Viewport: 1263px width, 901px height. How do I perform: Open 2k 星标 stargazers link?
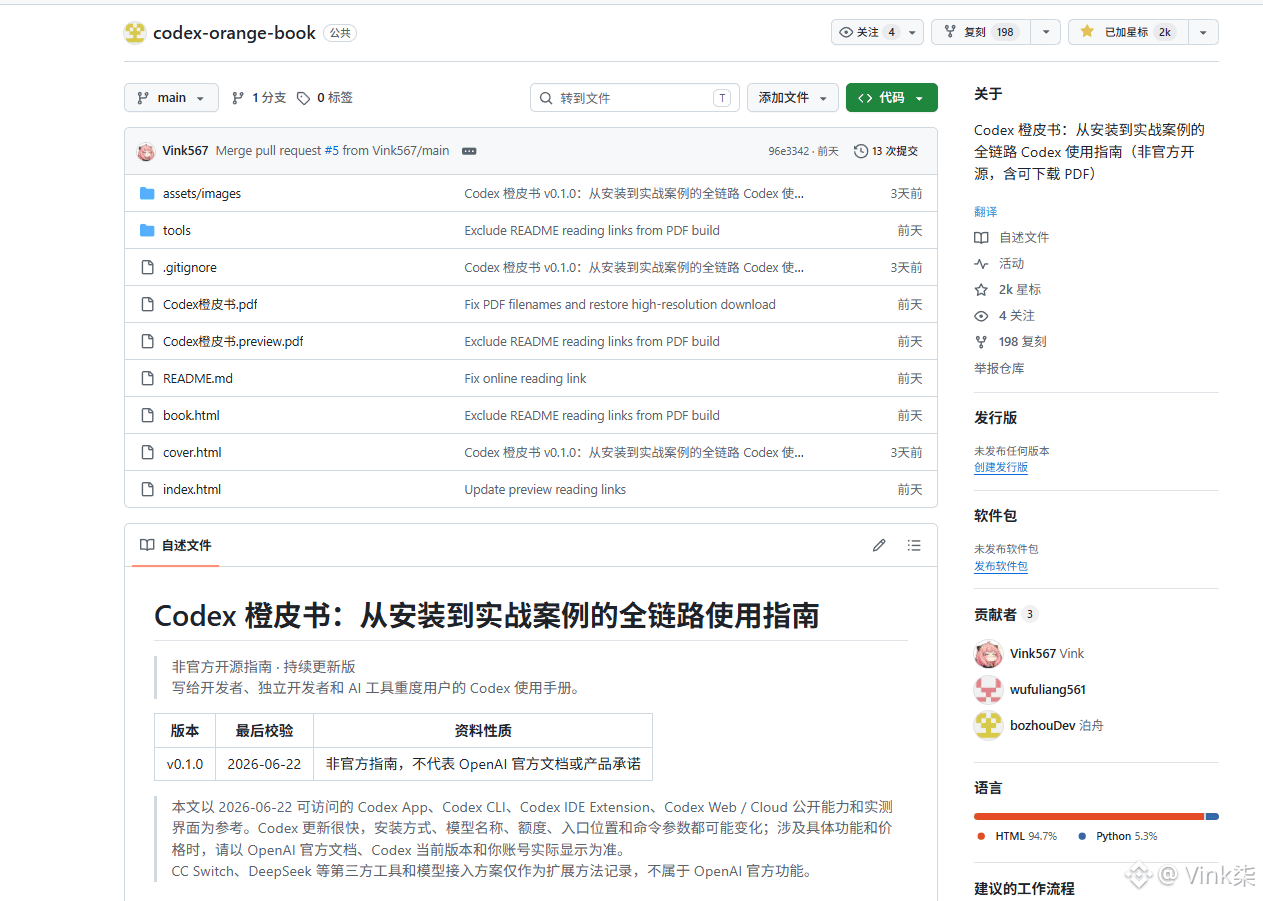[x=1008, y=289]
